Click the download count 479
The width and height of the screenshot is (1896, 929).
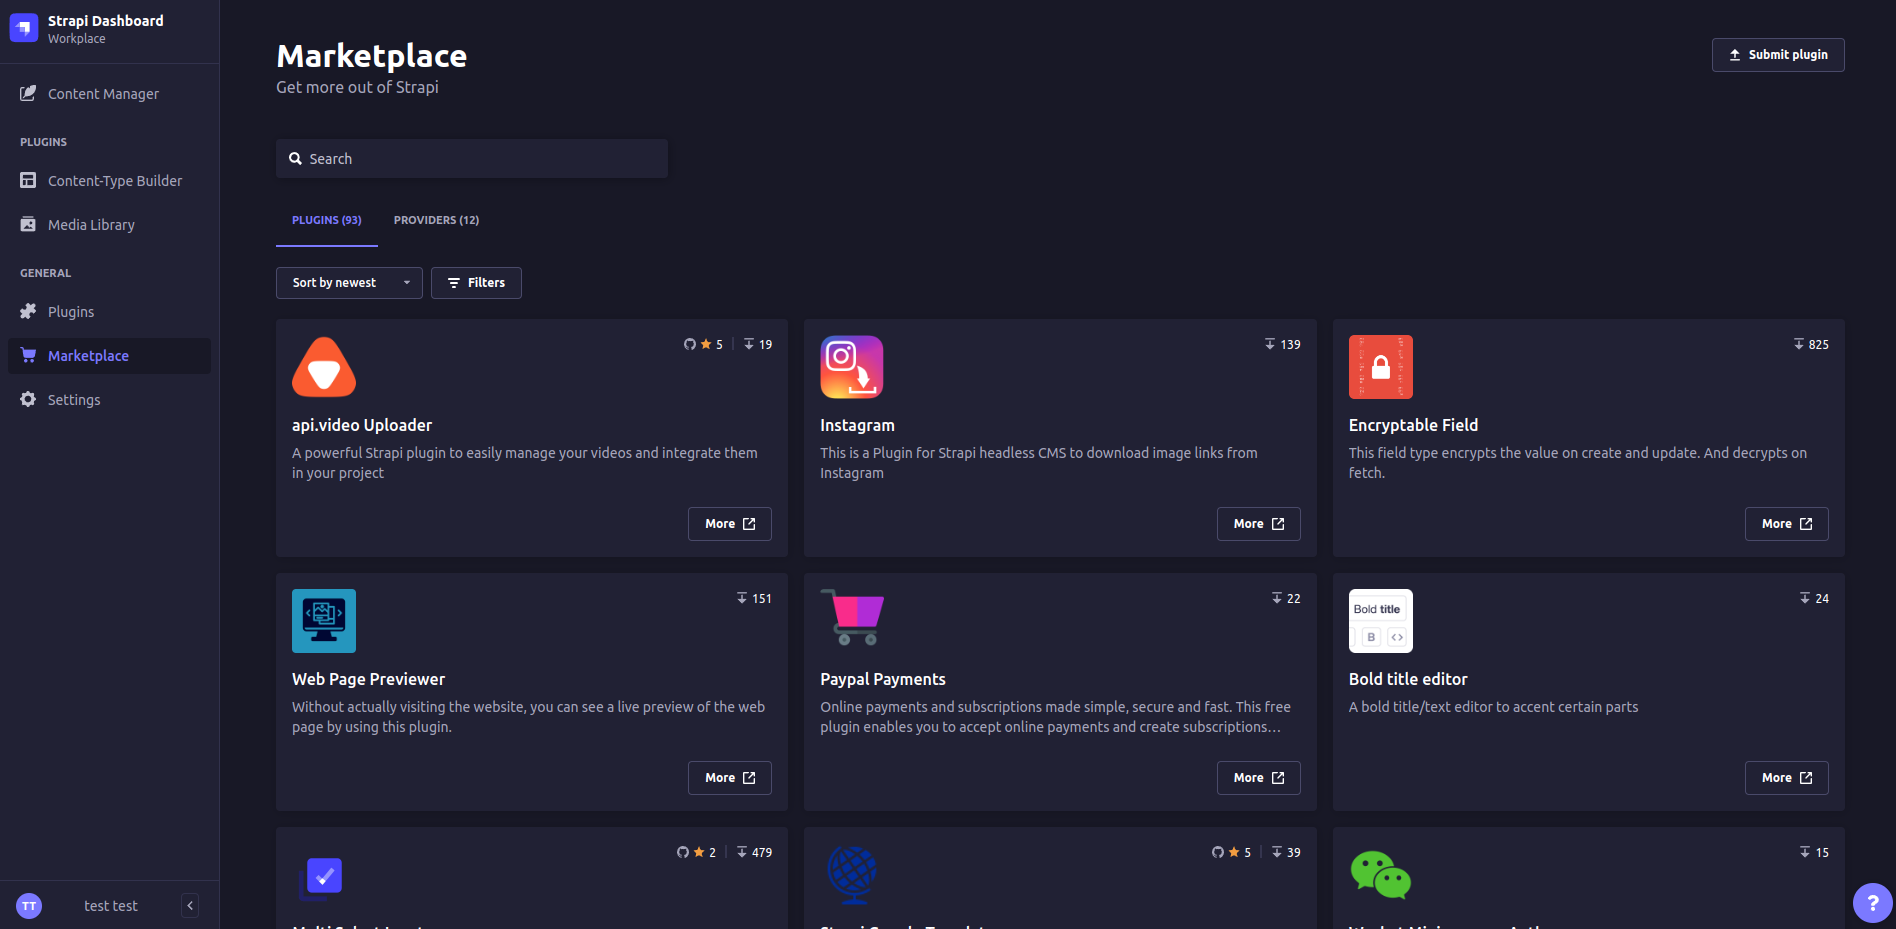point(754,852)
